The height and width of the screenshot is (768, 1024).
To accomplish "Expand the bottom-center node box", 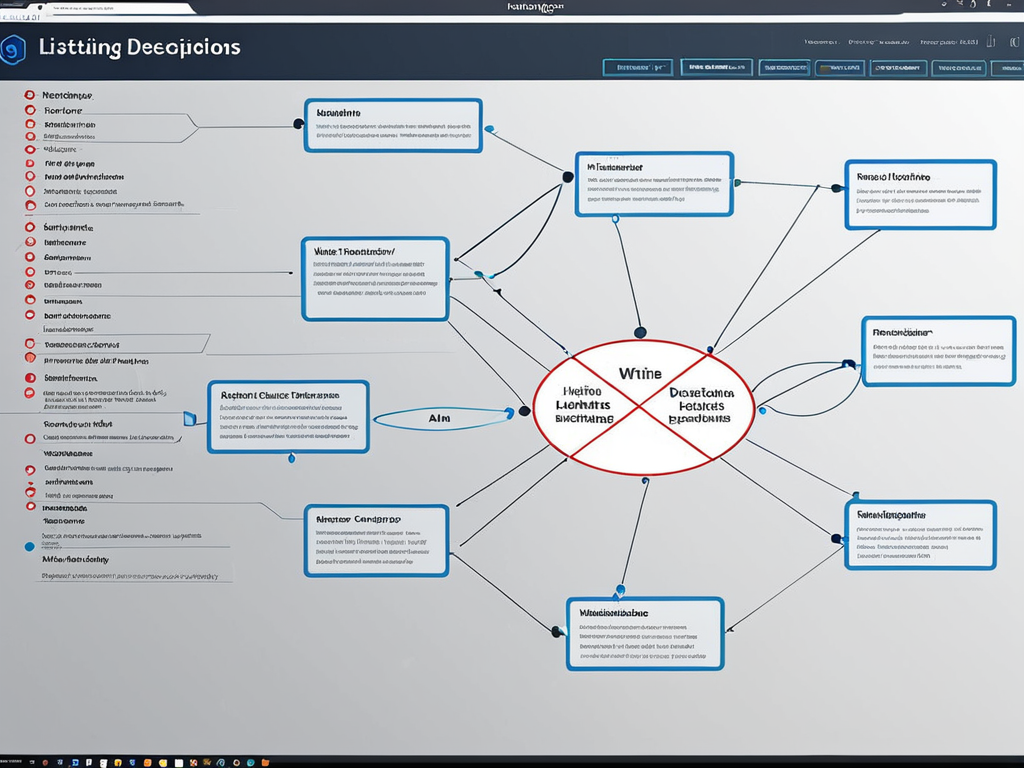I will coord(644,634).
